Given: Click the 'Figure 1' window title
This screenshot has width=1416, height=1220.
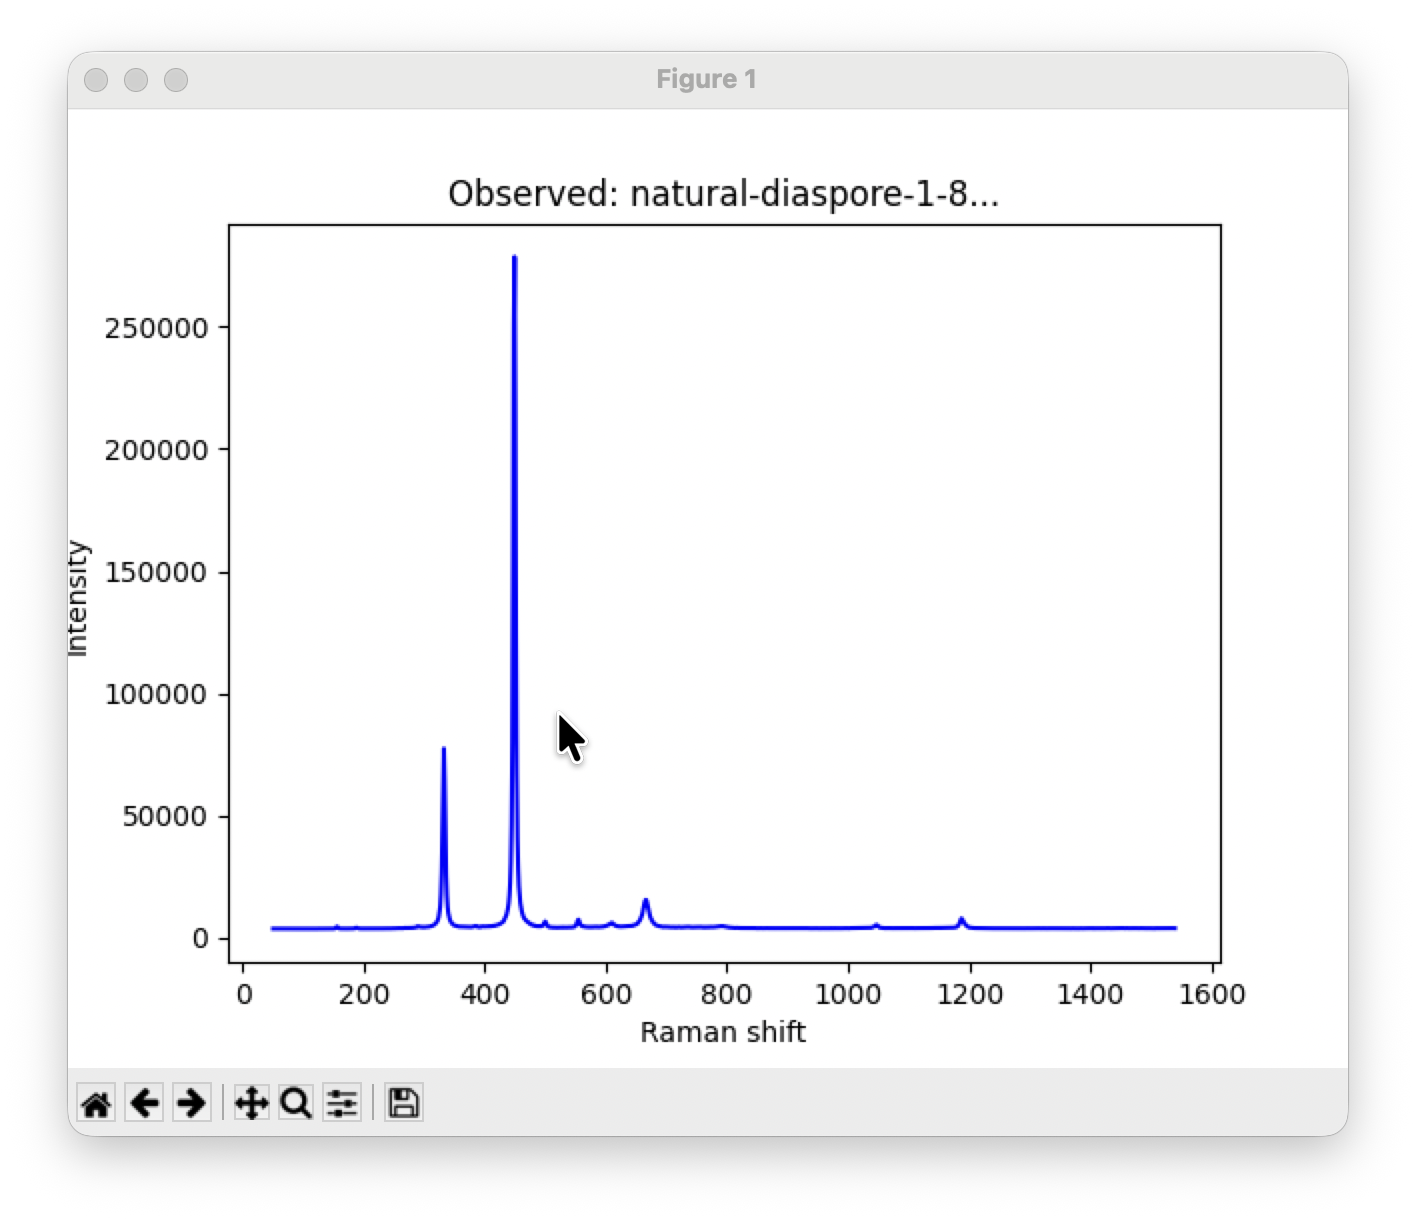Looking at the screenshot, I should tap(706, 80).
